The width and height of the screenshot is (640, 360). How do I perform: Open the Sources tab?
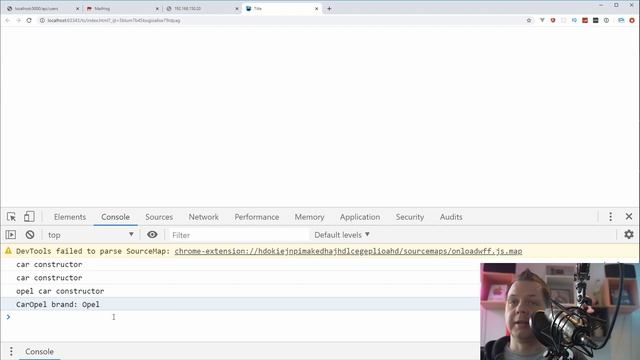159,217
